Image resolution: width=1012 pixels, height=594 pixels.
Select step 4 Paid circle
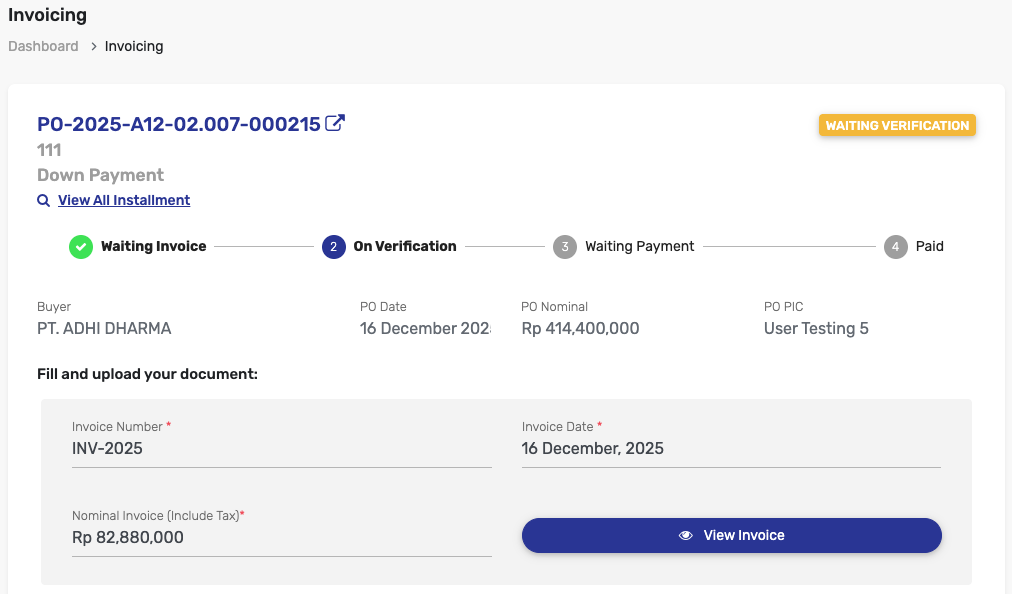point(896,246)
